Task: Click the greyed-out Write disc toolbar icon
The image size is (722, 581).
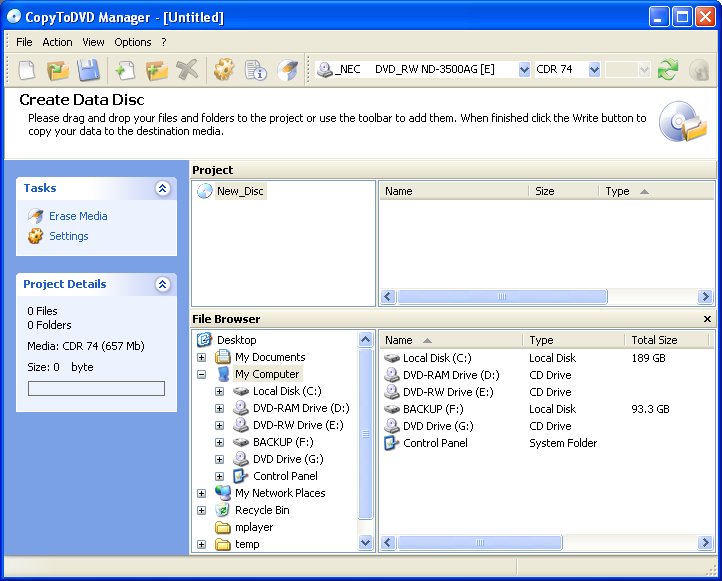Action: pos(699,70)
